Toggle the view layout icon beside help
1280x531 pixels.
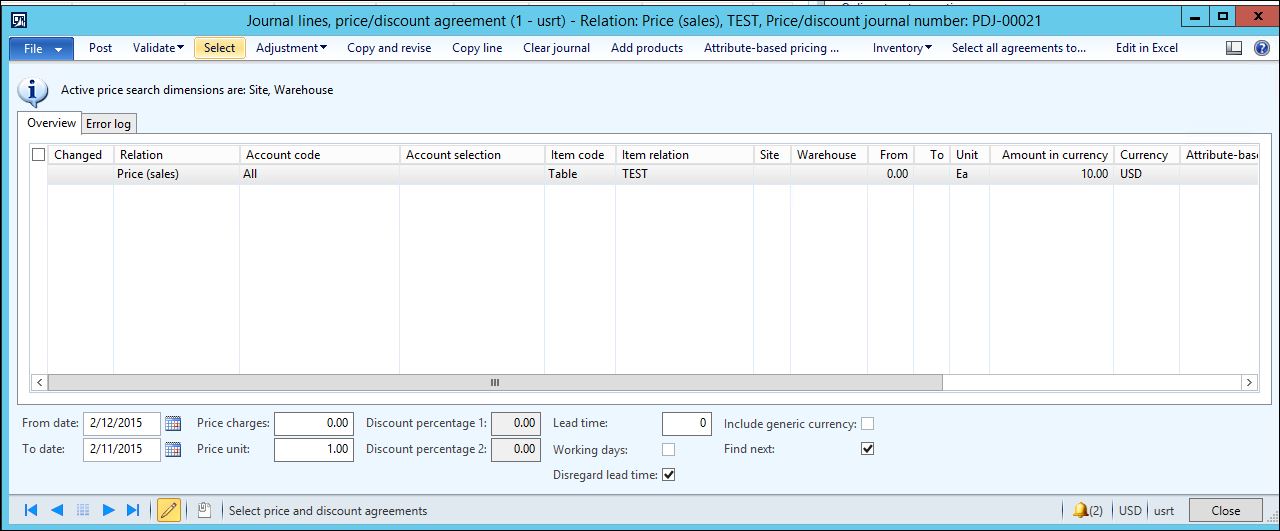(x=1234, y=48)
